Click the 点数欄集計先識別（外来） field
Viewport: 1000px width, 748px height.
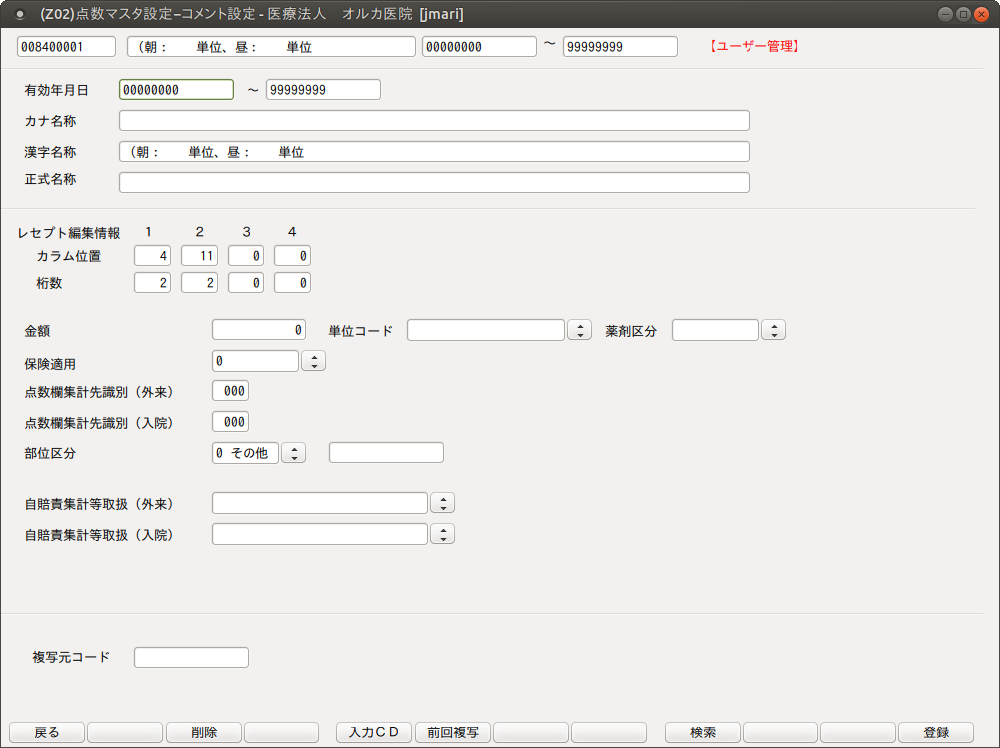230,391
